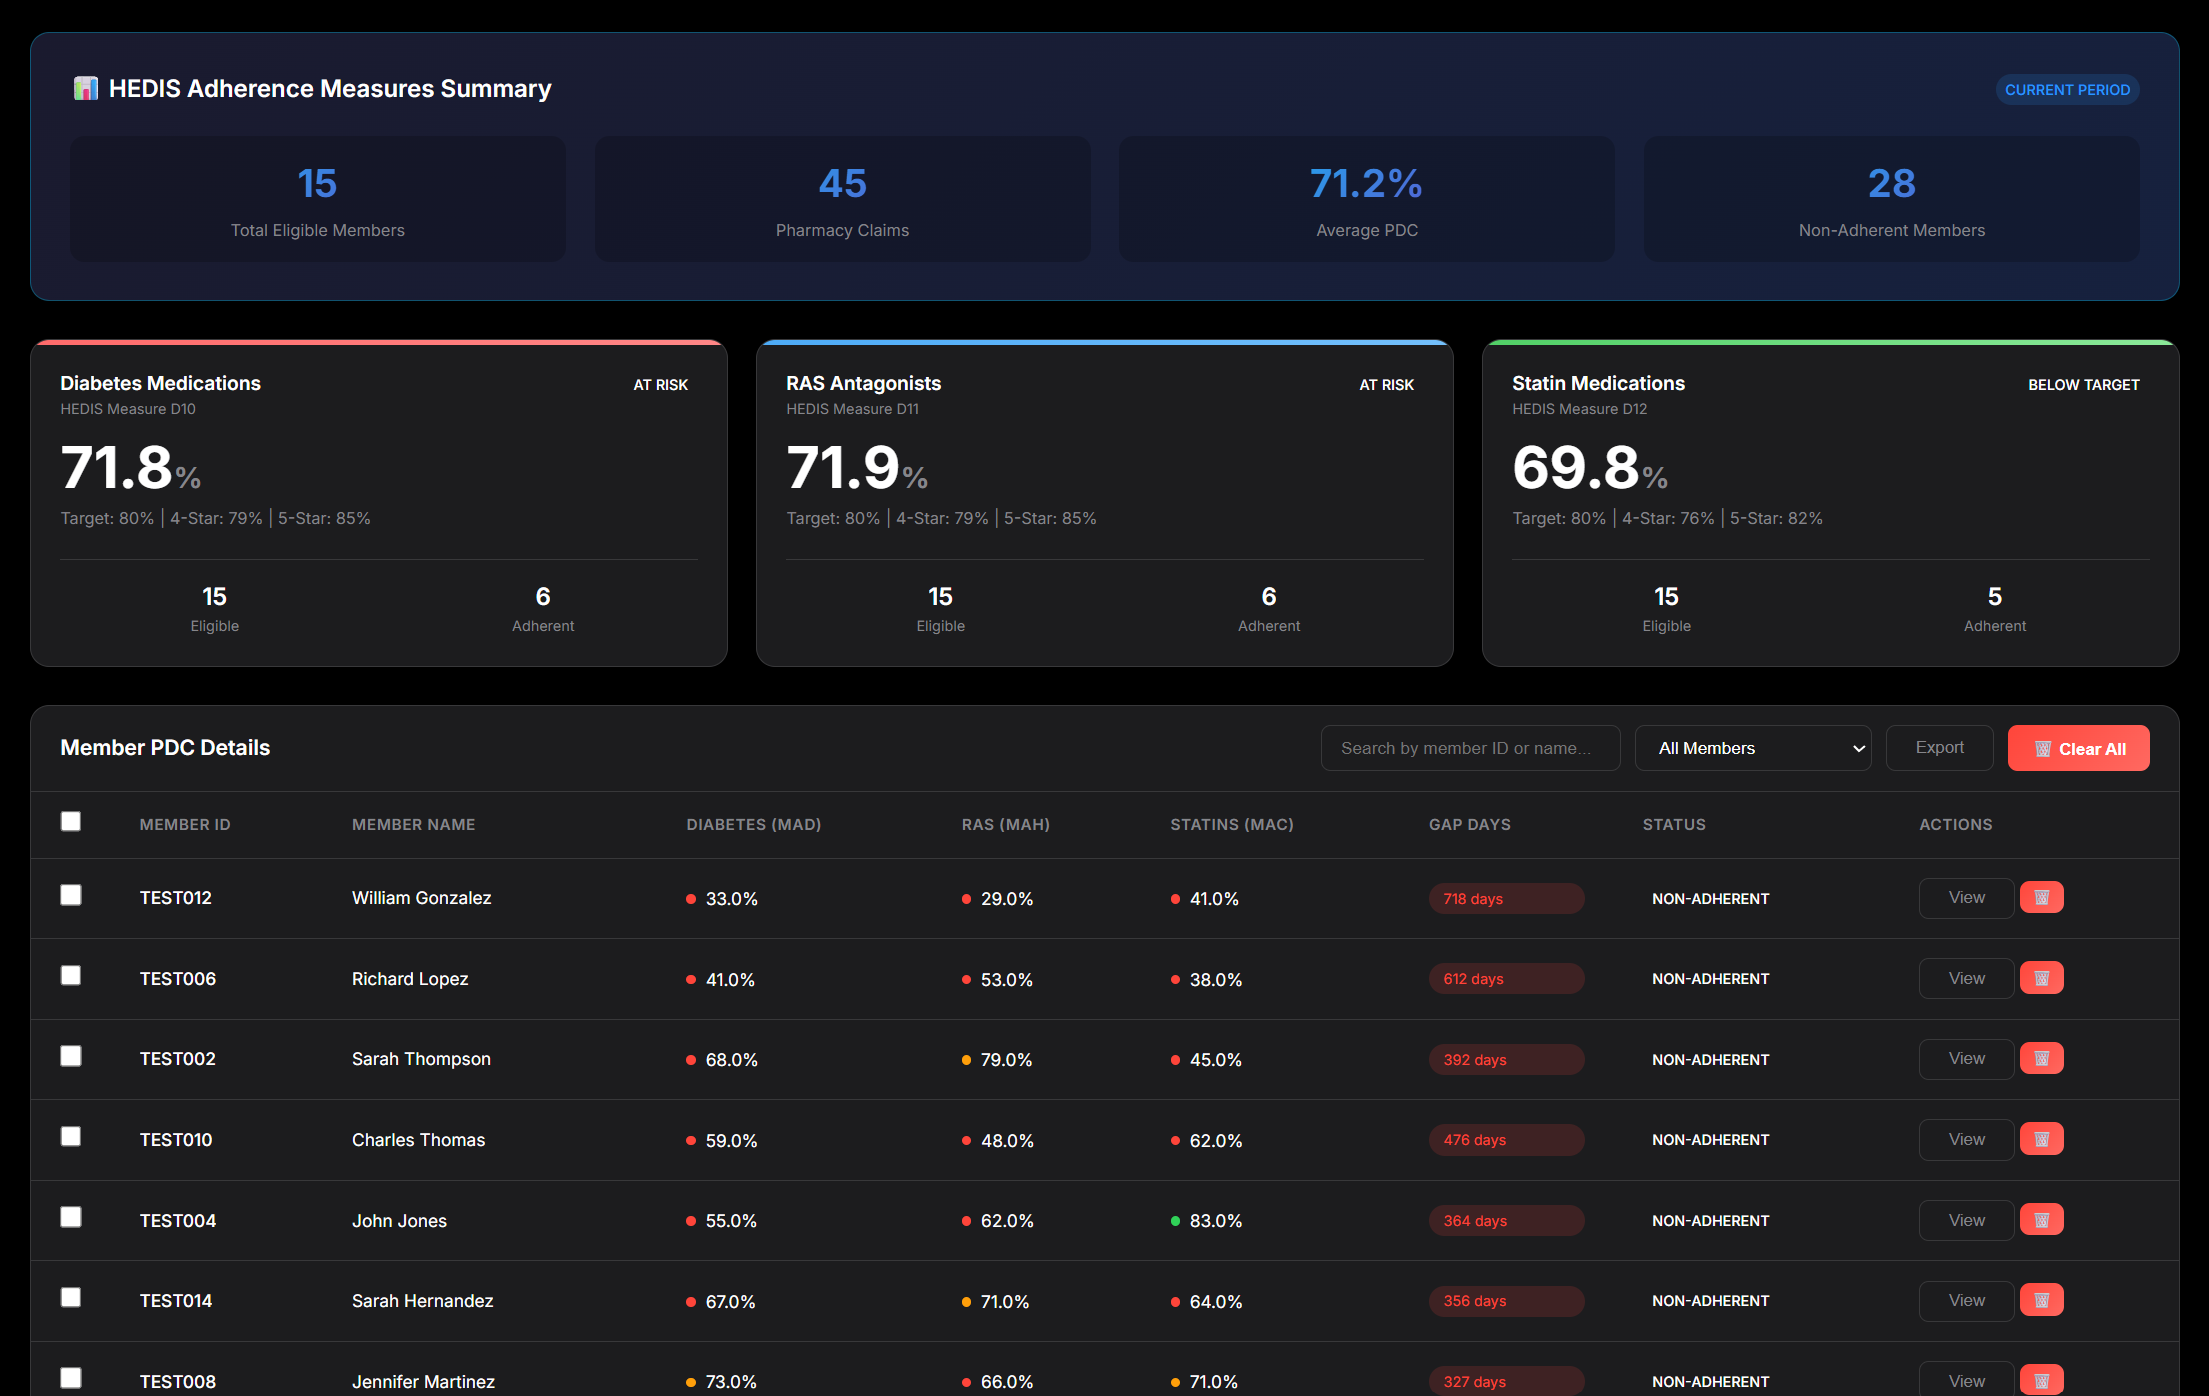View details for Charles Thomas

point(1965,1139)
